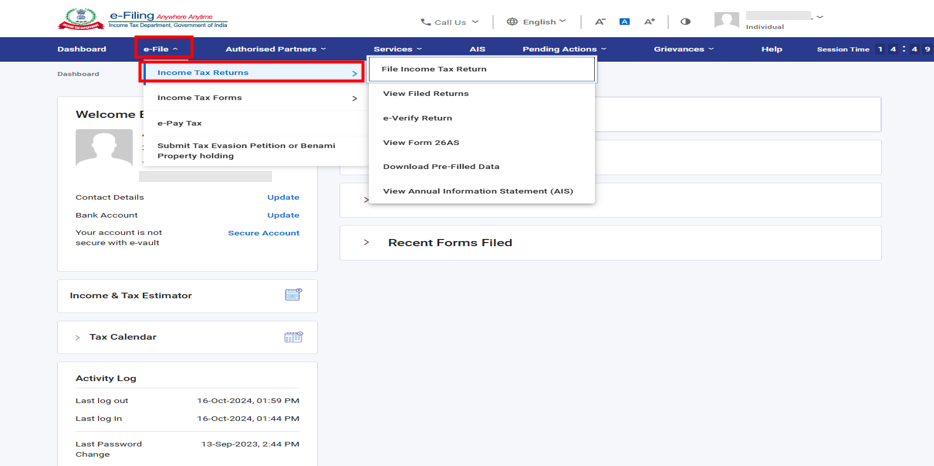Decrease font size with A- icon
Image resolution: width=934 pixels, height=466 pixels.
600,22
